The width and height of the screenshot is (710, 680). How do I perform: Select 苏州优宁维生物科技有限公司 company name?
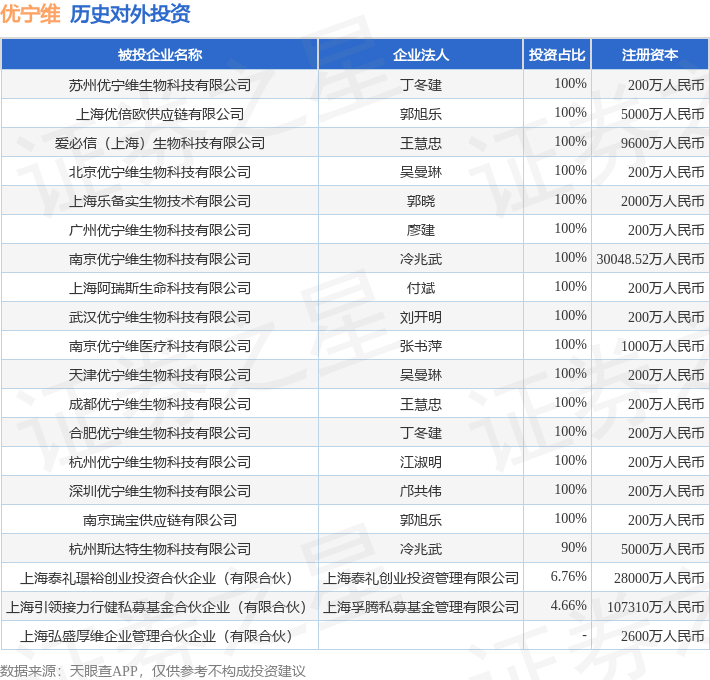click(x=160, y=85)
